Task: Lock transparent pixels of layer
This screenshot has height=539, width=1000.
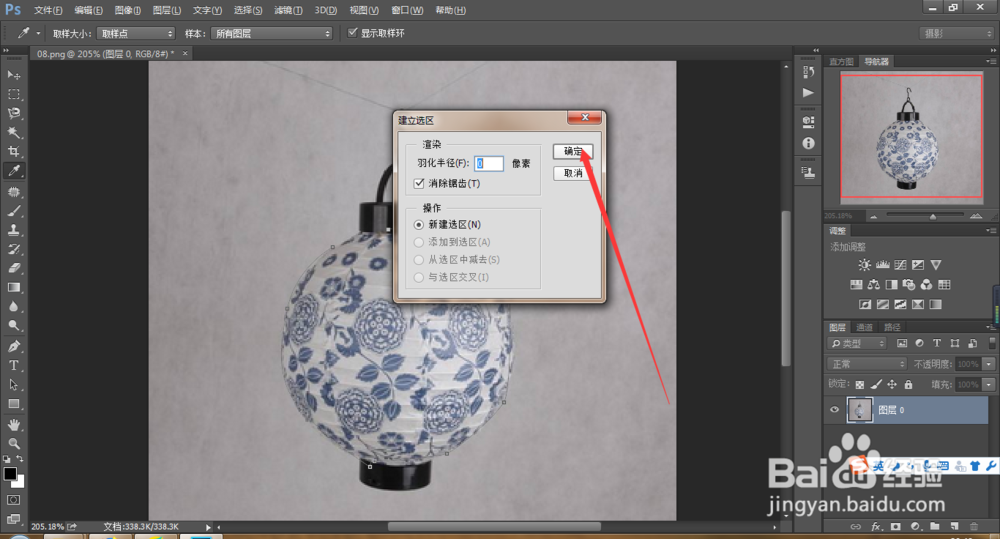Action: click(x=860, y=384)
